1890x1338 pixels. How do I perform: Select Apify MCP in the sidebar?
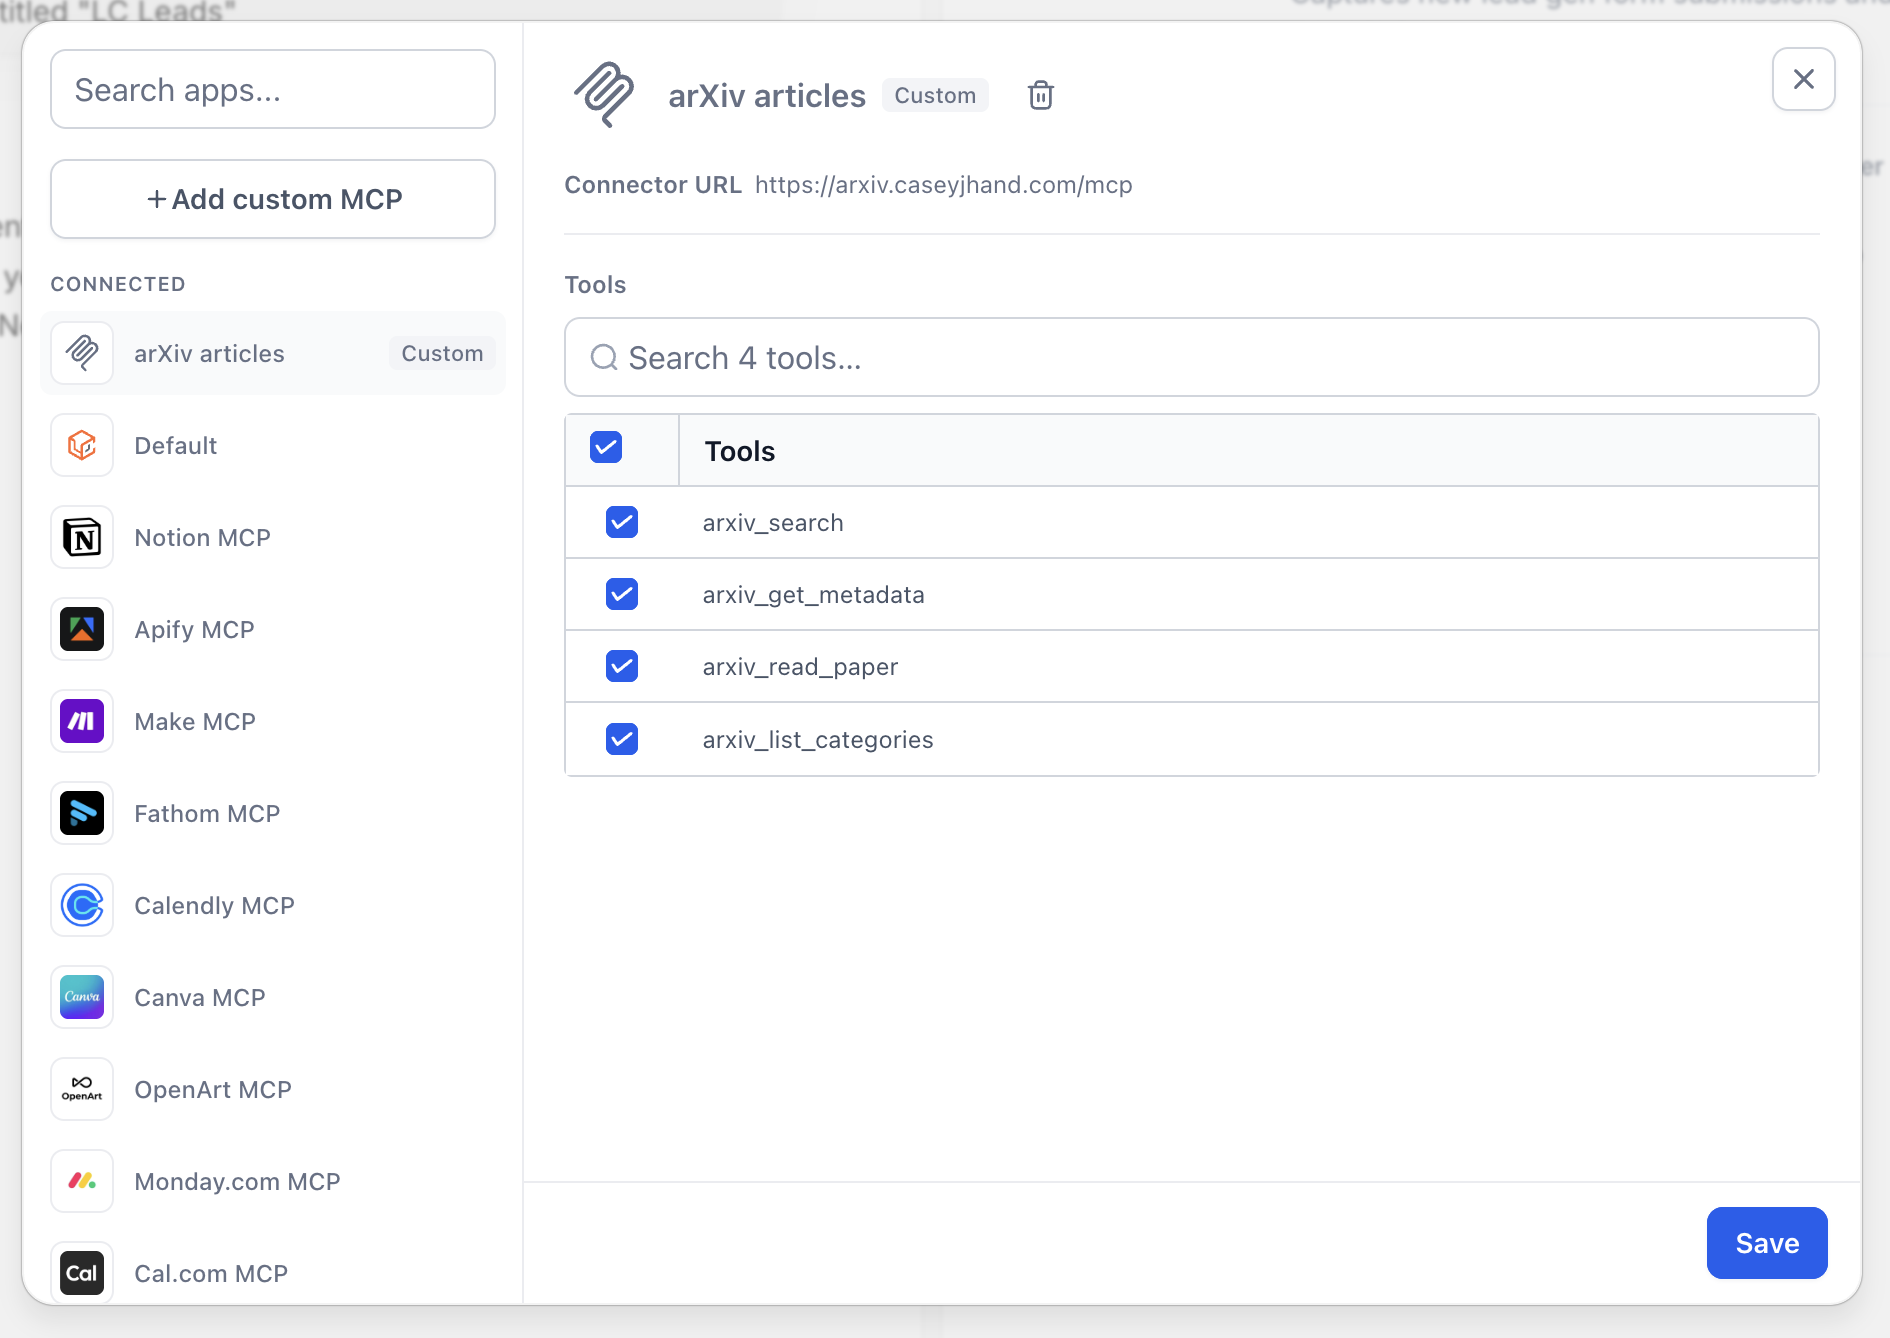273,629
